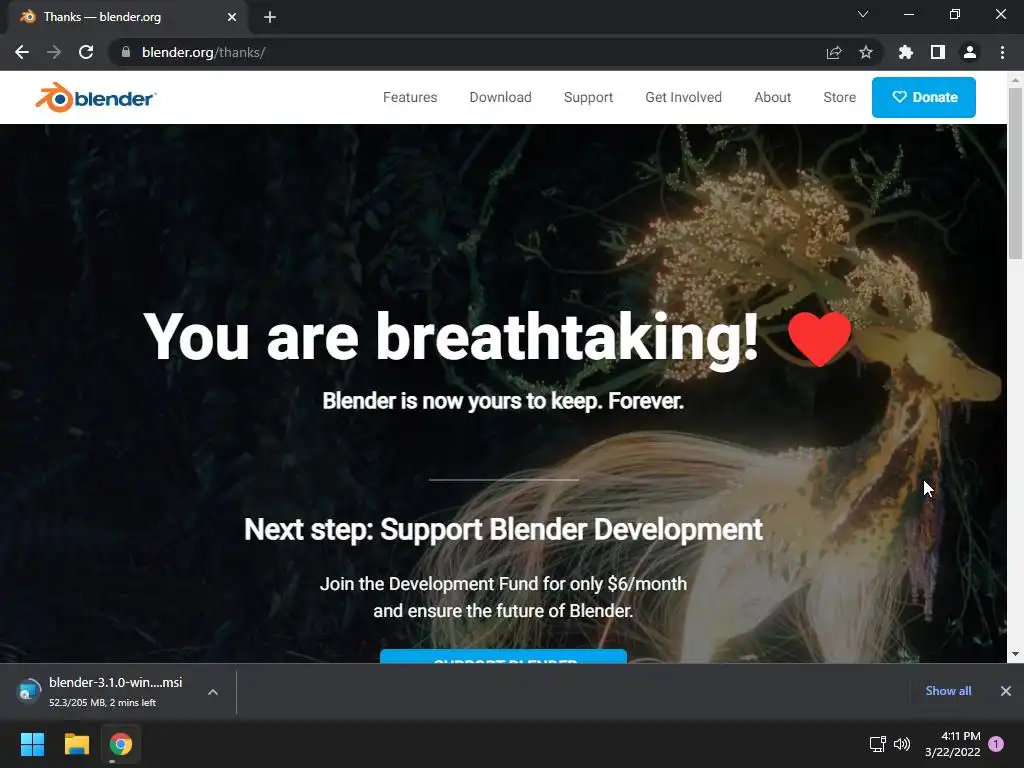Screen dimensions: 1024x768
Task: Click the 'You are breathtaking!' headline
Action: (451, 338)
